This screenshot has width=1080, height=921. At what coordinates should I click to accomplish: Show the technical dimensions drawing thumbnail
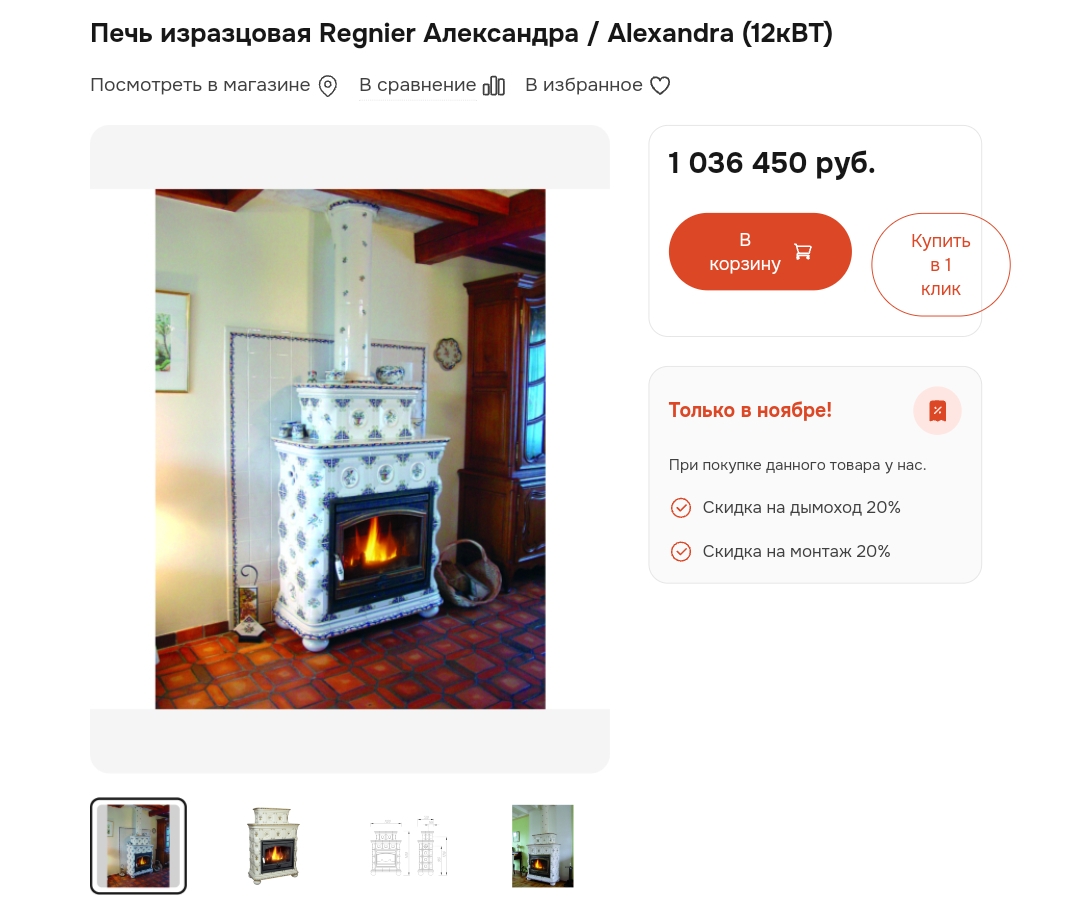408,846
